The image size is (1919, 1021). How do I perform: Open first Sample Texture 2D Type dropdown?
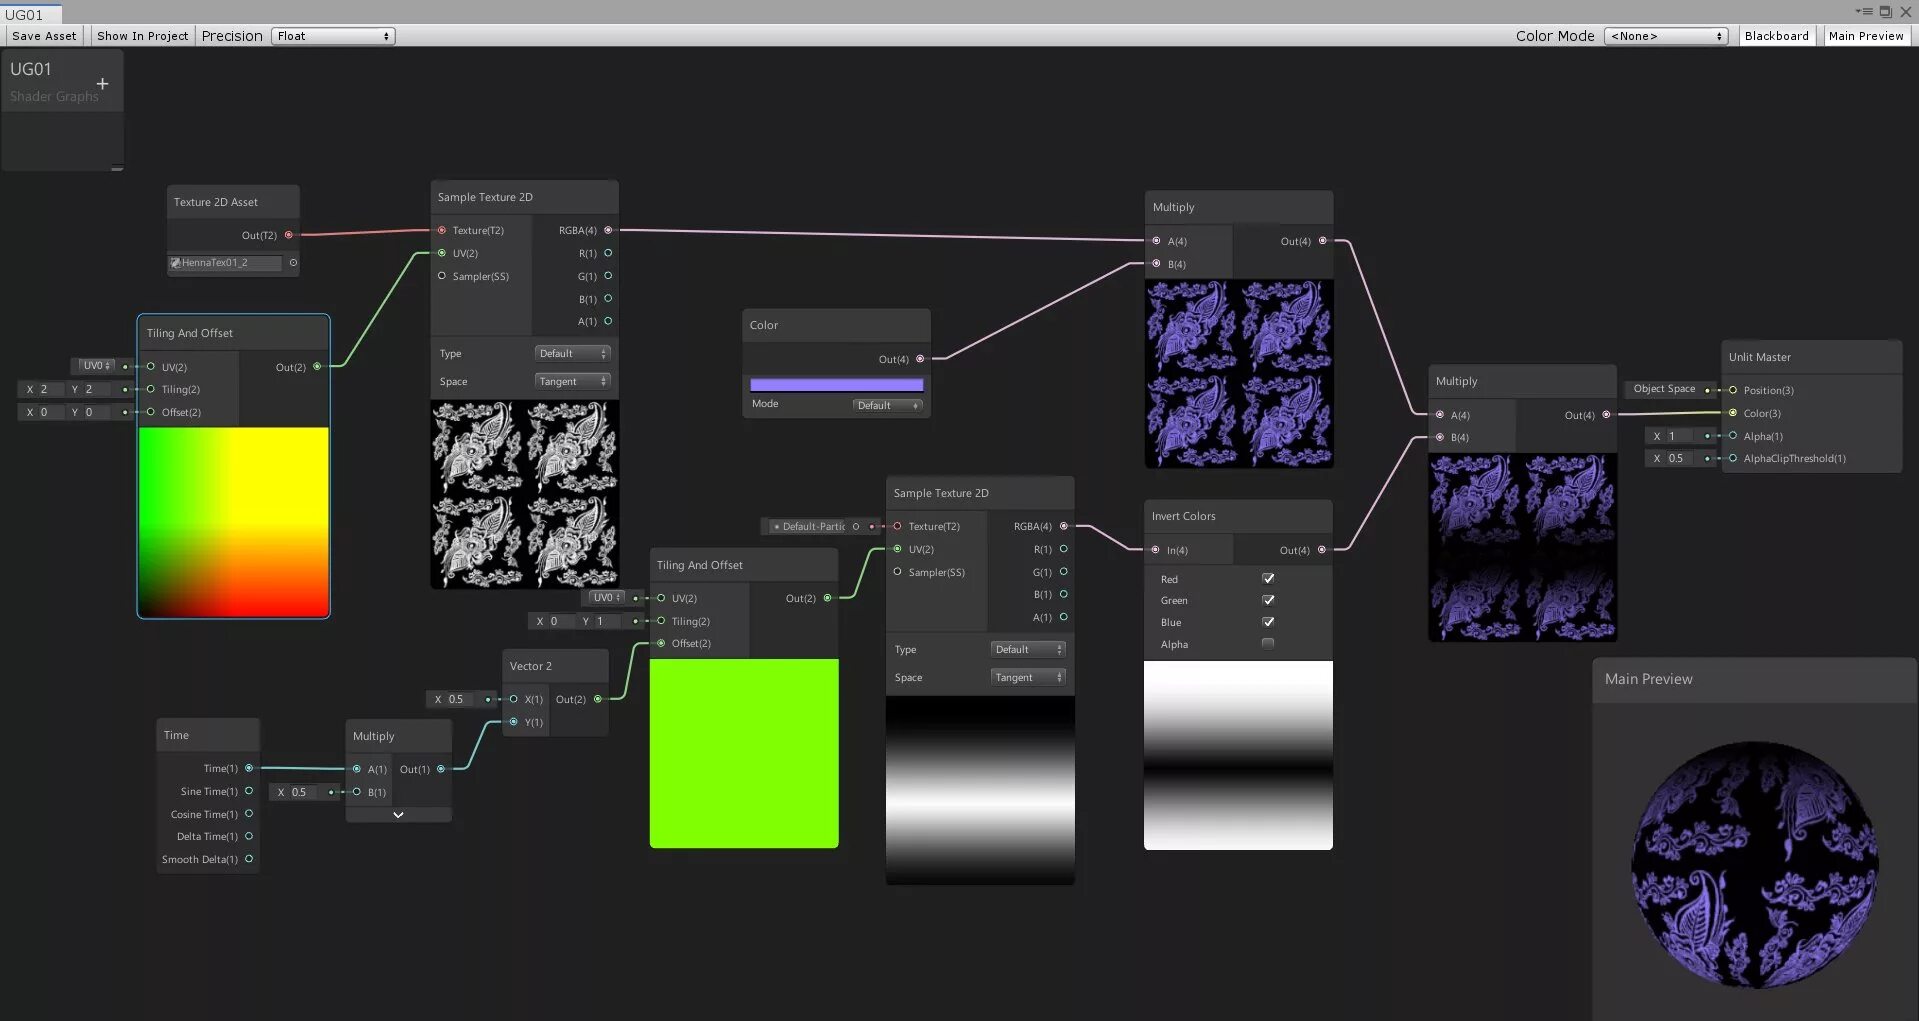pyautogui.click(x=572, y=353)
